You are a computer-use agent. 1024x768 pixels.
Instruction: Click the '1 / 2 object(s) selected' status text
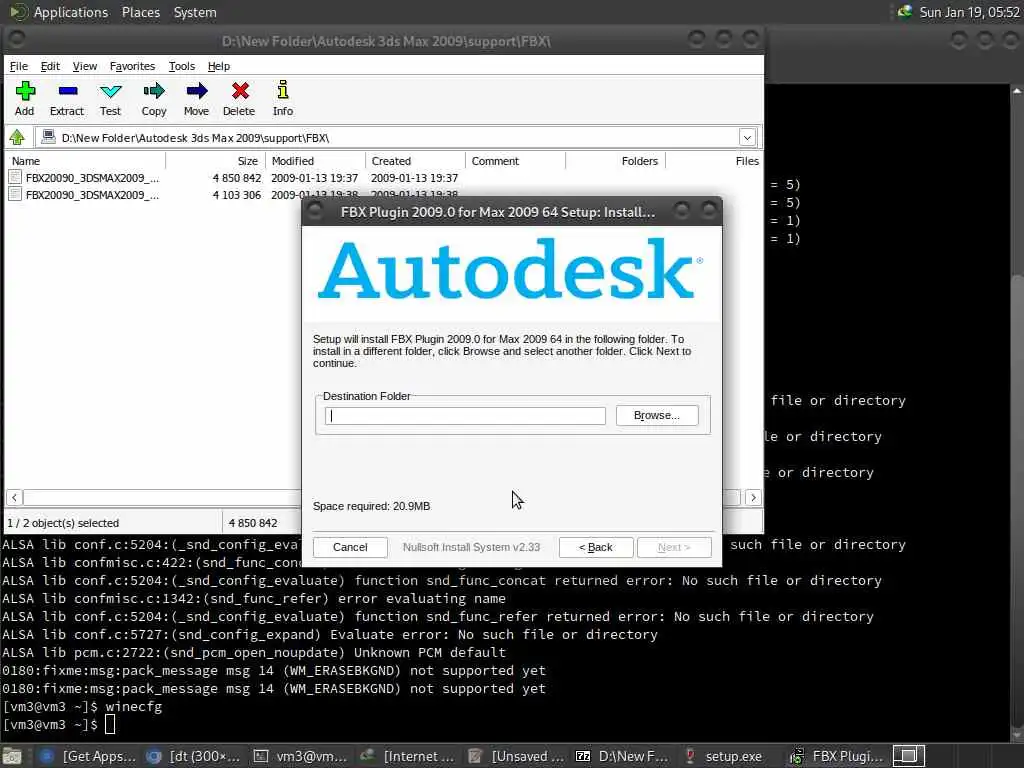click(63, 523)
